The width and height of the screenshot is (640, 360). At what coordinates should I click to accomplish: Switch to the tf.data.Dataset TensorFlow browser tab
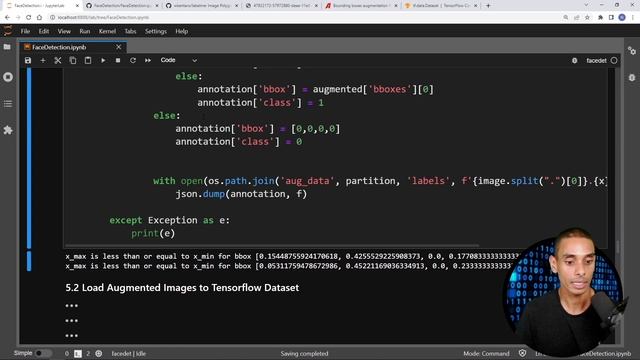click(x=441, y=6)
